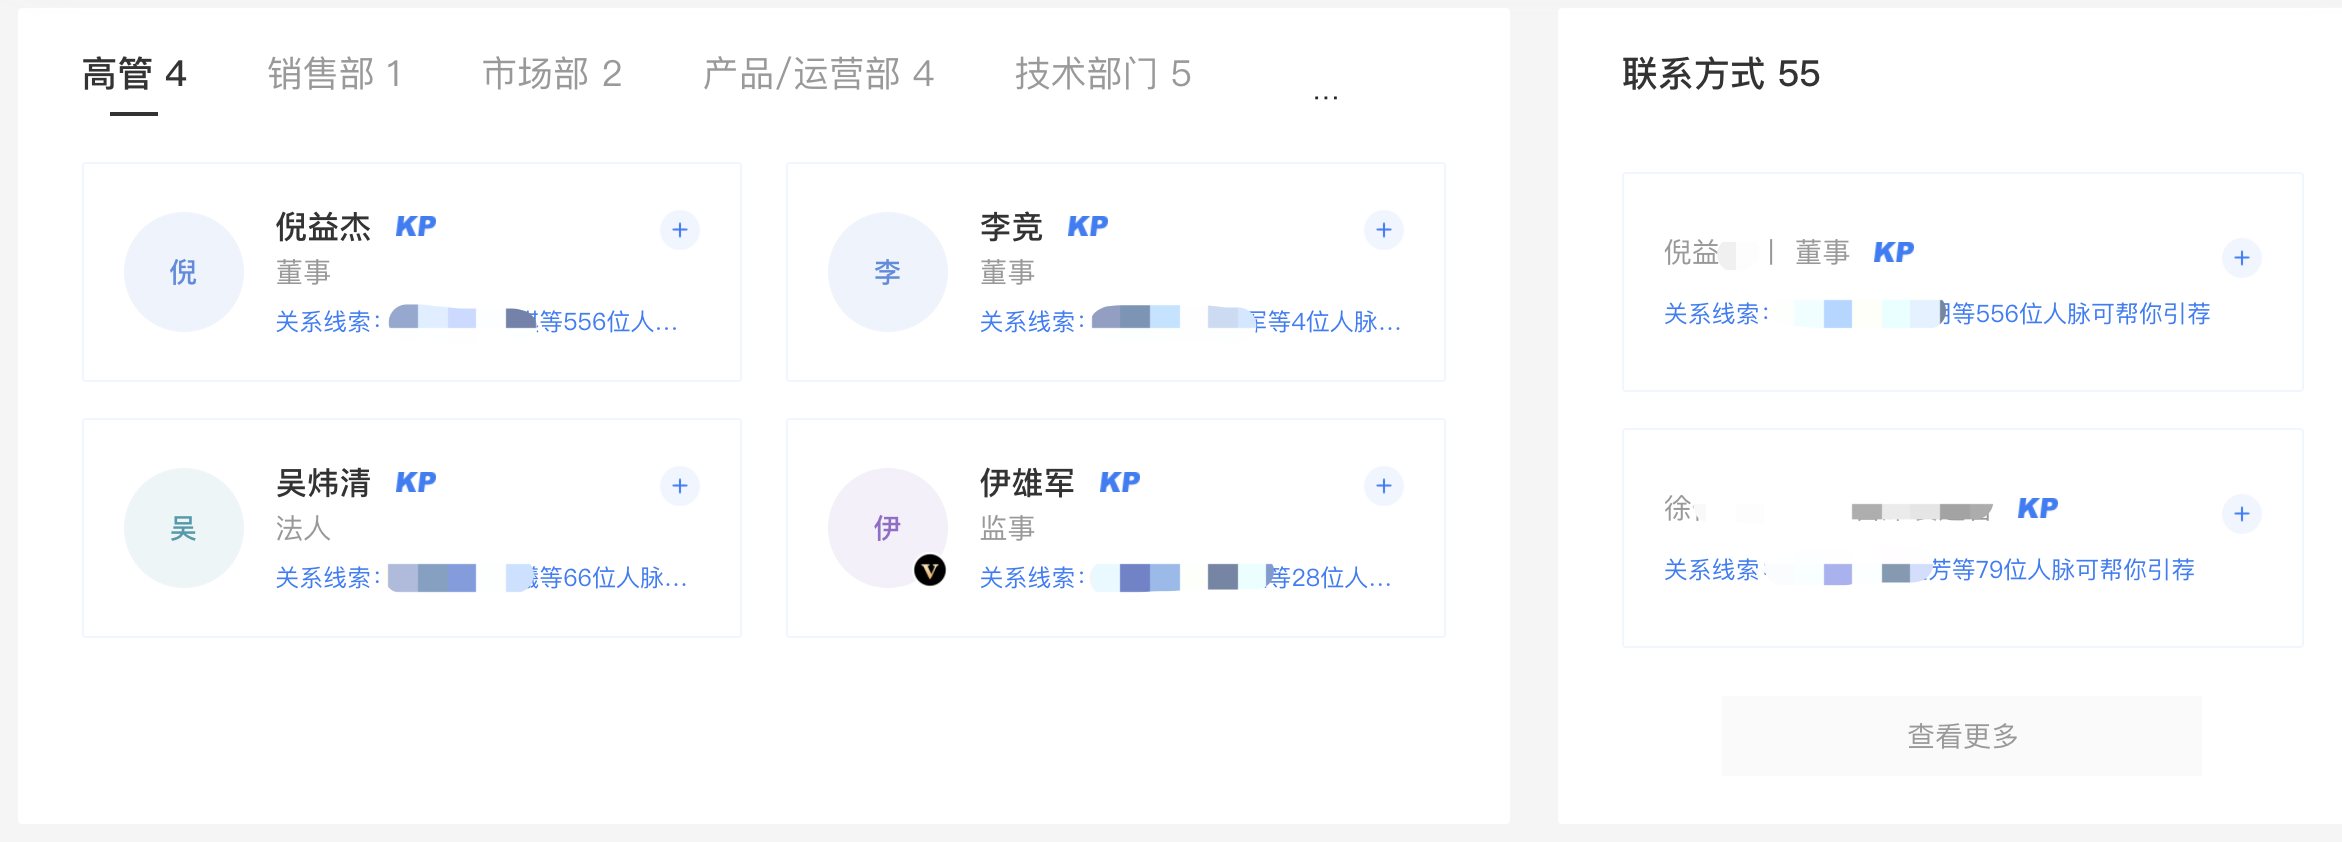Screen dimensions: 2342x842
Task: Click the 李 avatar circle
Action: [x=887, y=272]
